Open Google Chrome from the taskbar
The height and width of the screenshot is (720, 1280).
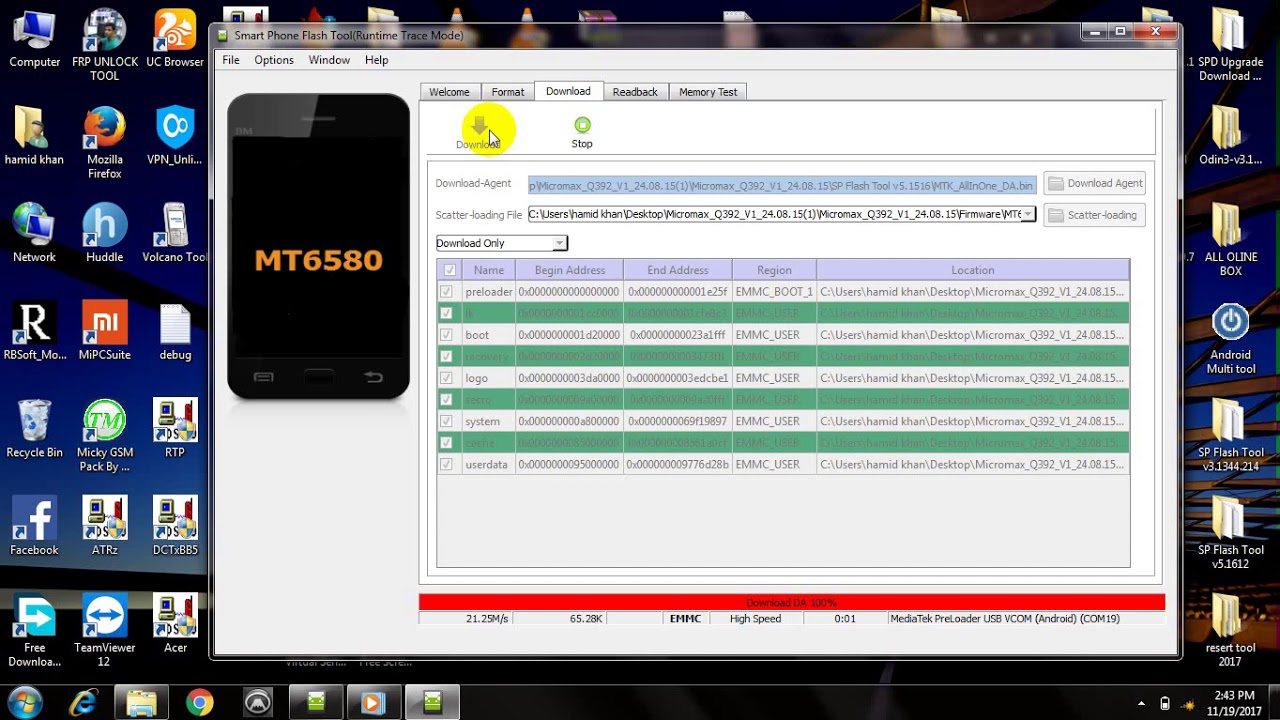pyautogui.click(x=199, y=703)
